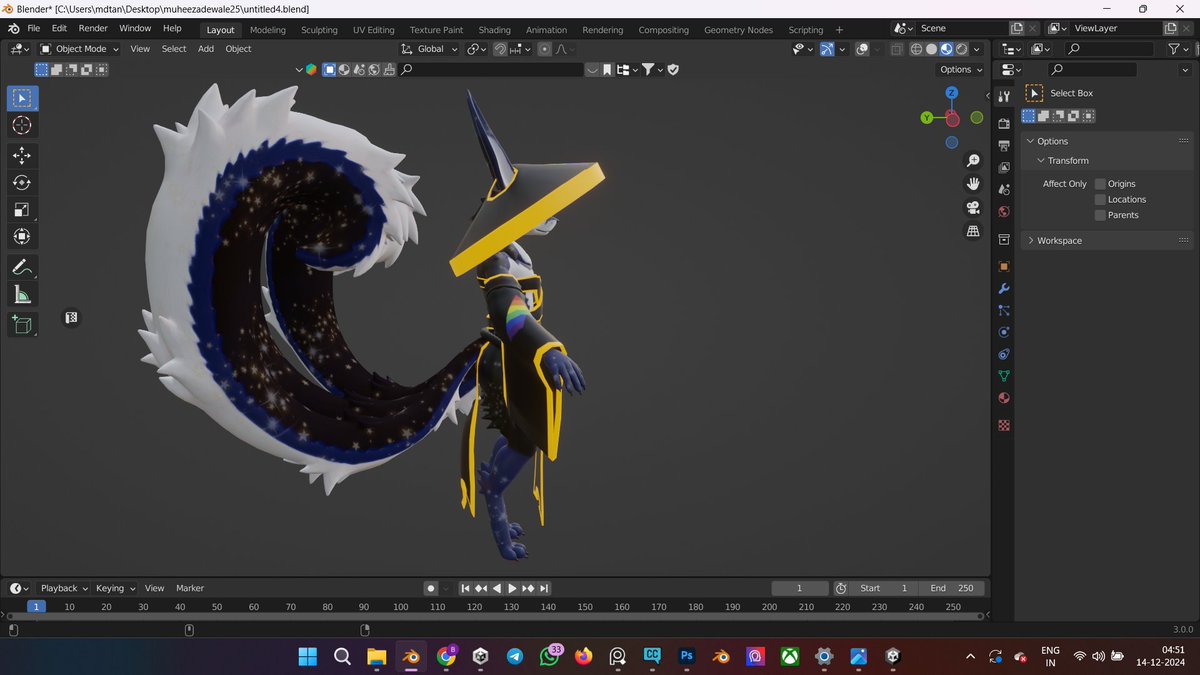
Task: Open the Texture properties checker tab
Action: [x=1004, y=425]
